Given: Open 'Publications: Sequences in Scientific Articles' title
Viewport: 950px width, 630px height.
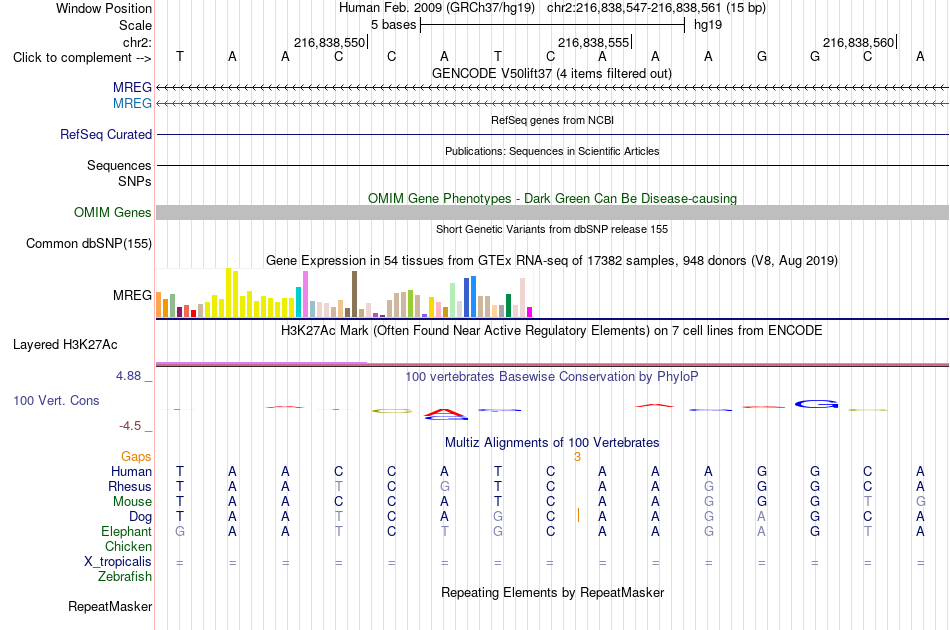Looking at the screenshot, I should click(x=552, y=151).
